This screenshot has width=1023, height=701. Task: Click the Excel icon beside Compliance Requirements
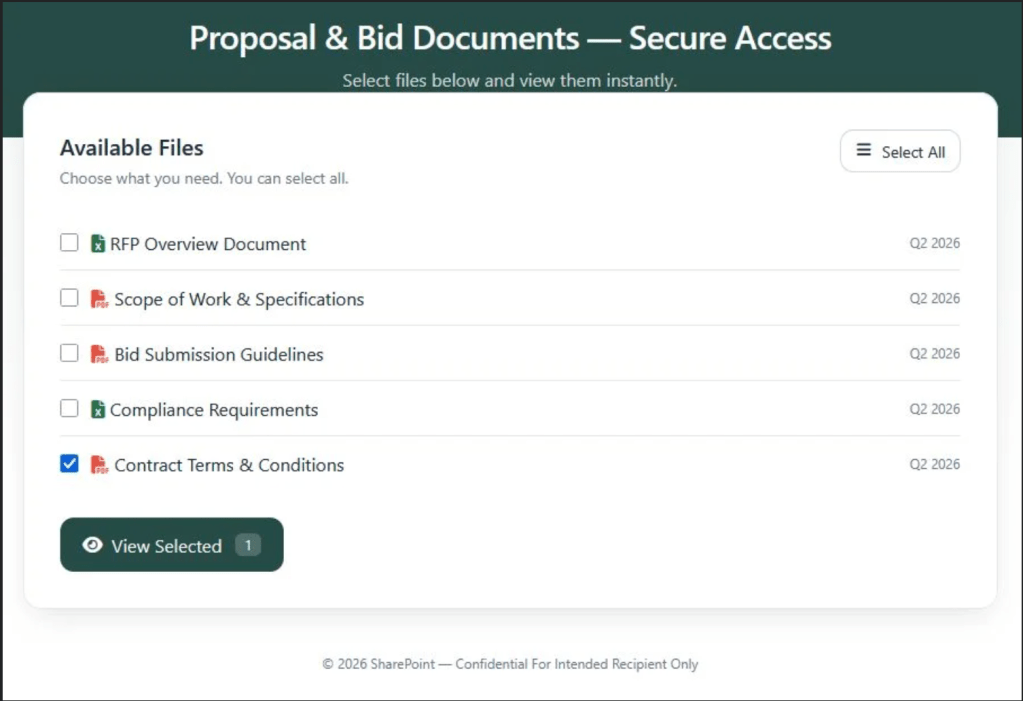point(96,410)
